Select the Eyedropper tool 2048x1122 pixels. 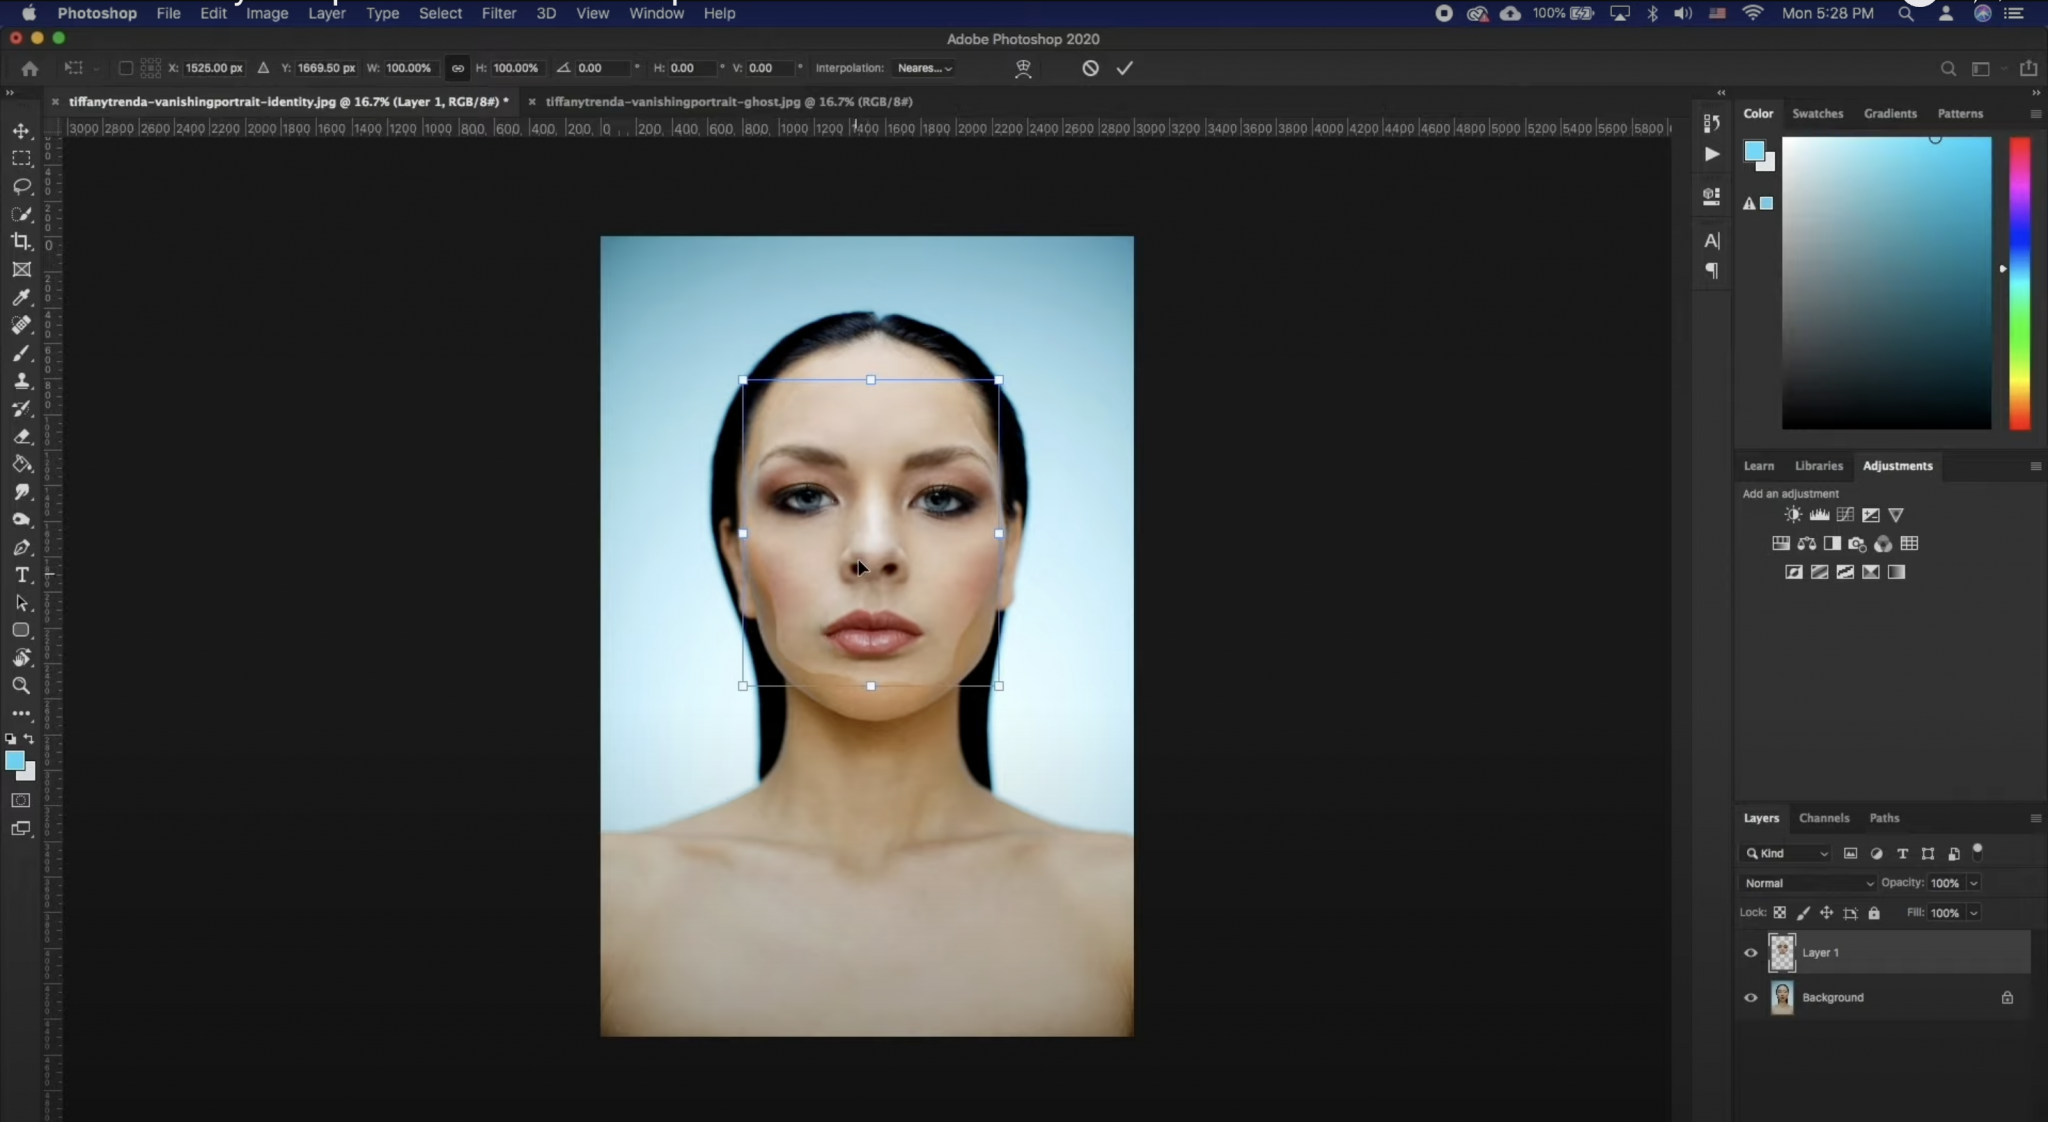point(21,297)
